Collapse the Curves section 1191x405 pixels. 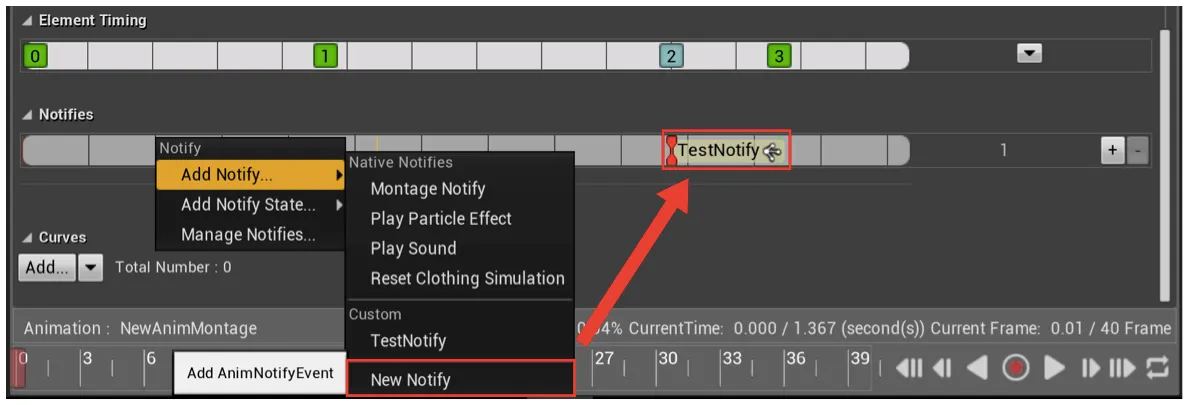tap(27, 238)
